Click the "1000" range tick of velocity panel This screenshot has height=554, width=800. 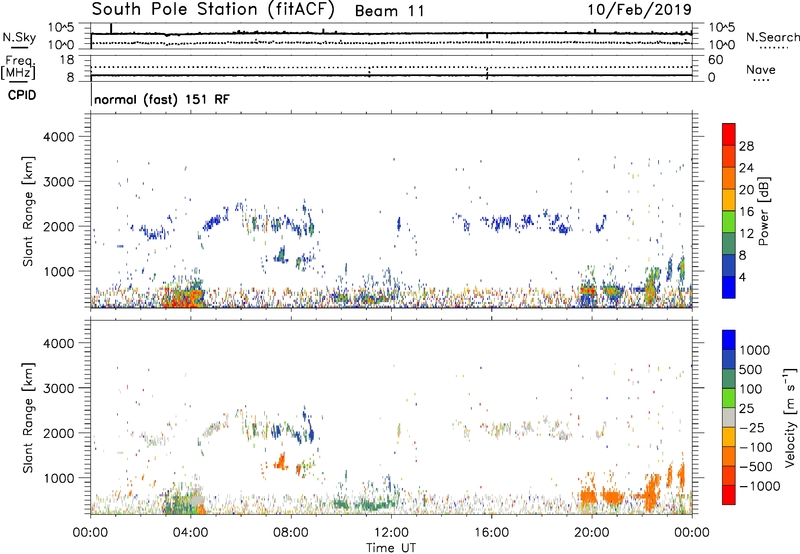[58, 478]
